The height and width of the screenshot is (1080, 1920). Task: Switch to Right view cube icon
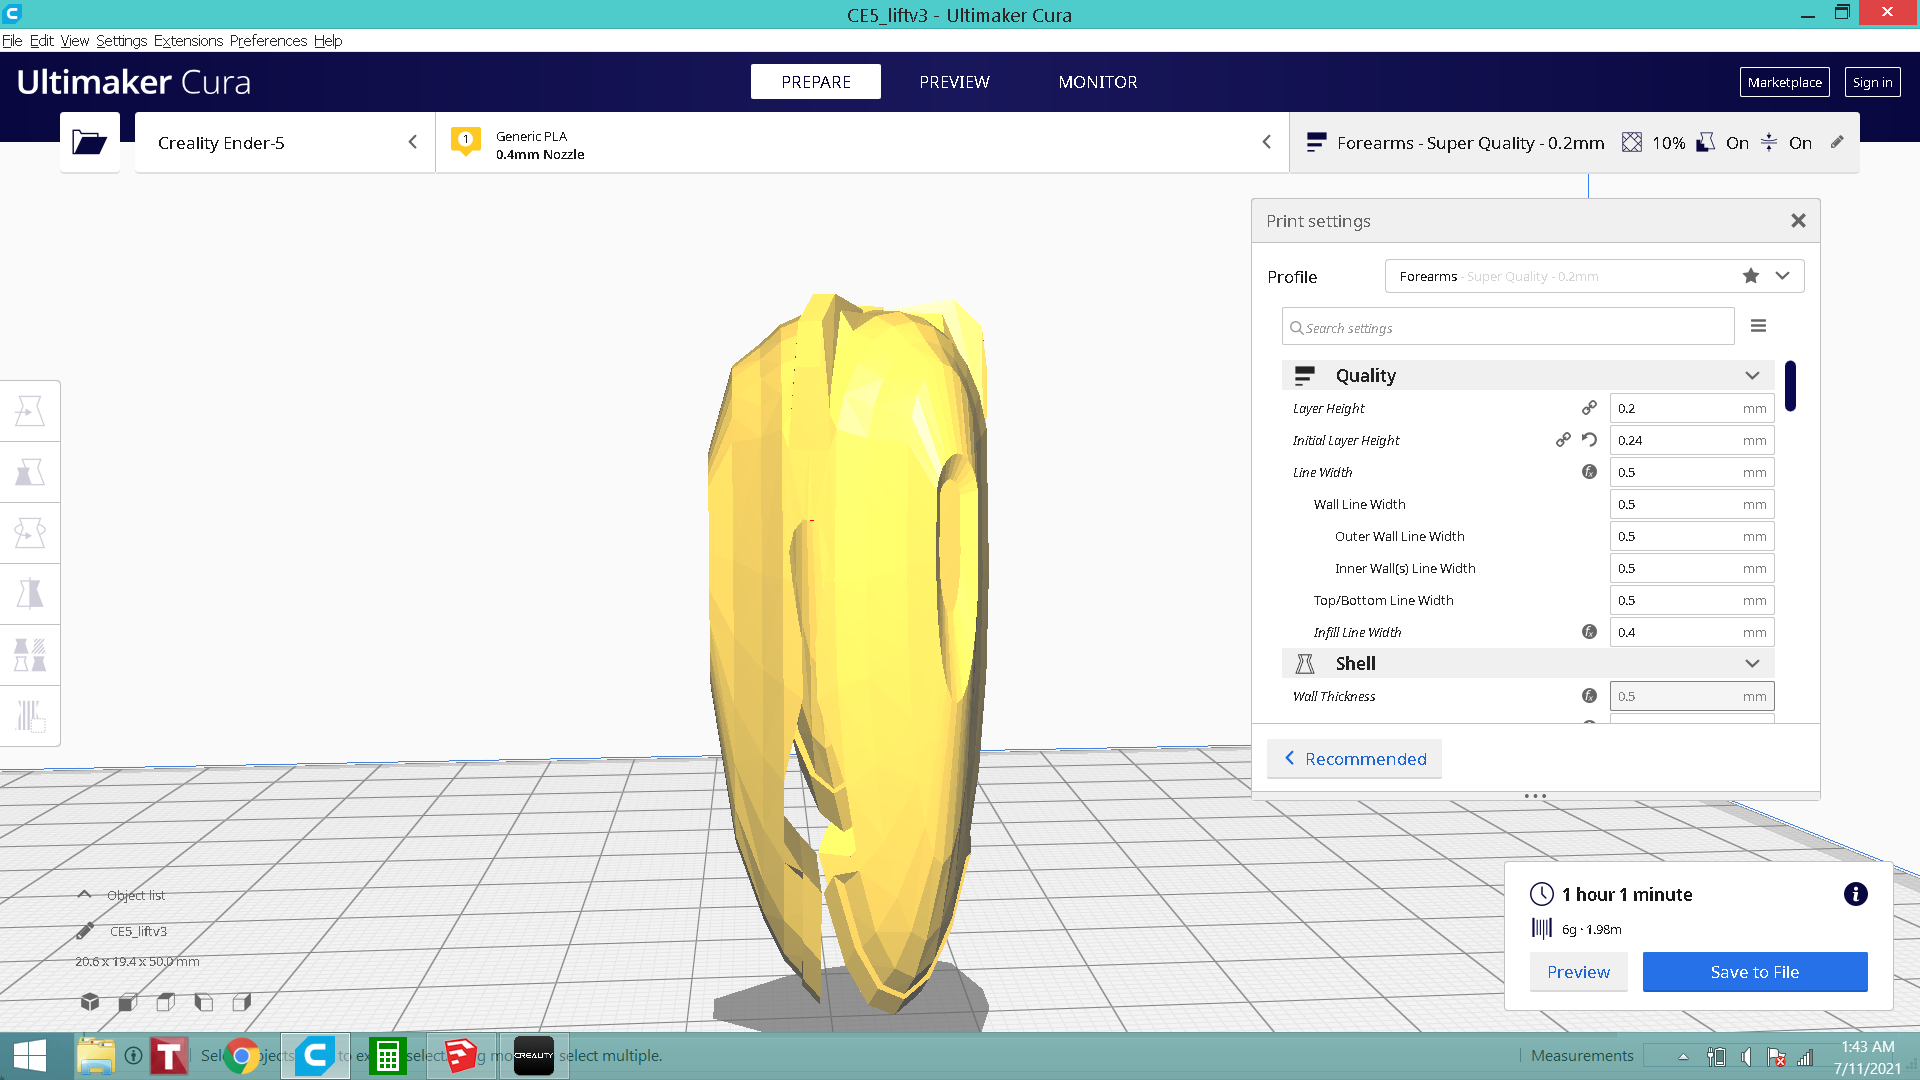tap(241, 1001)
